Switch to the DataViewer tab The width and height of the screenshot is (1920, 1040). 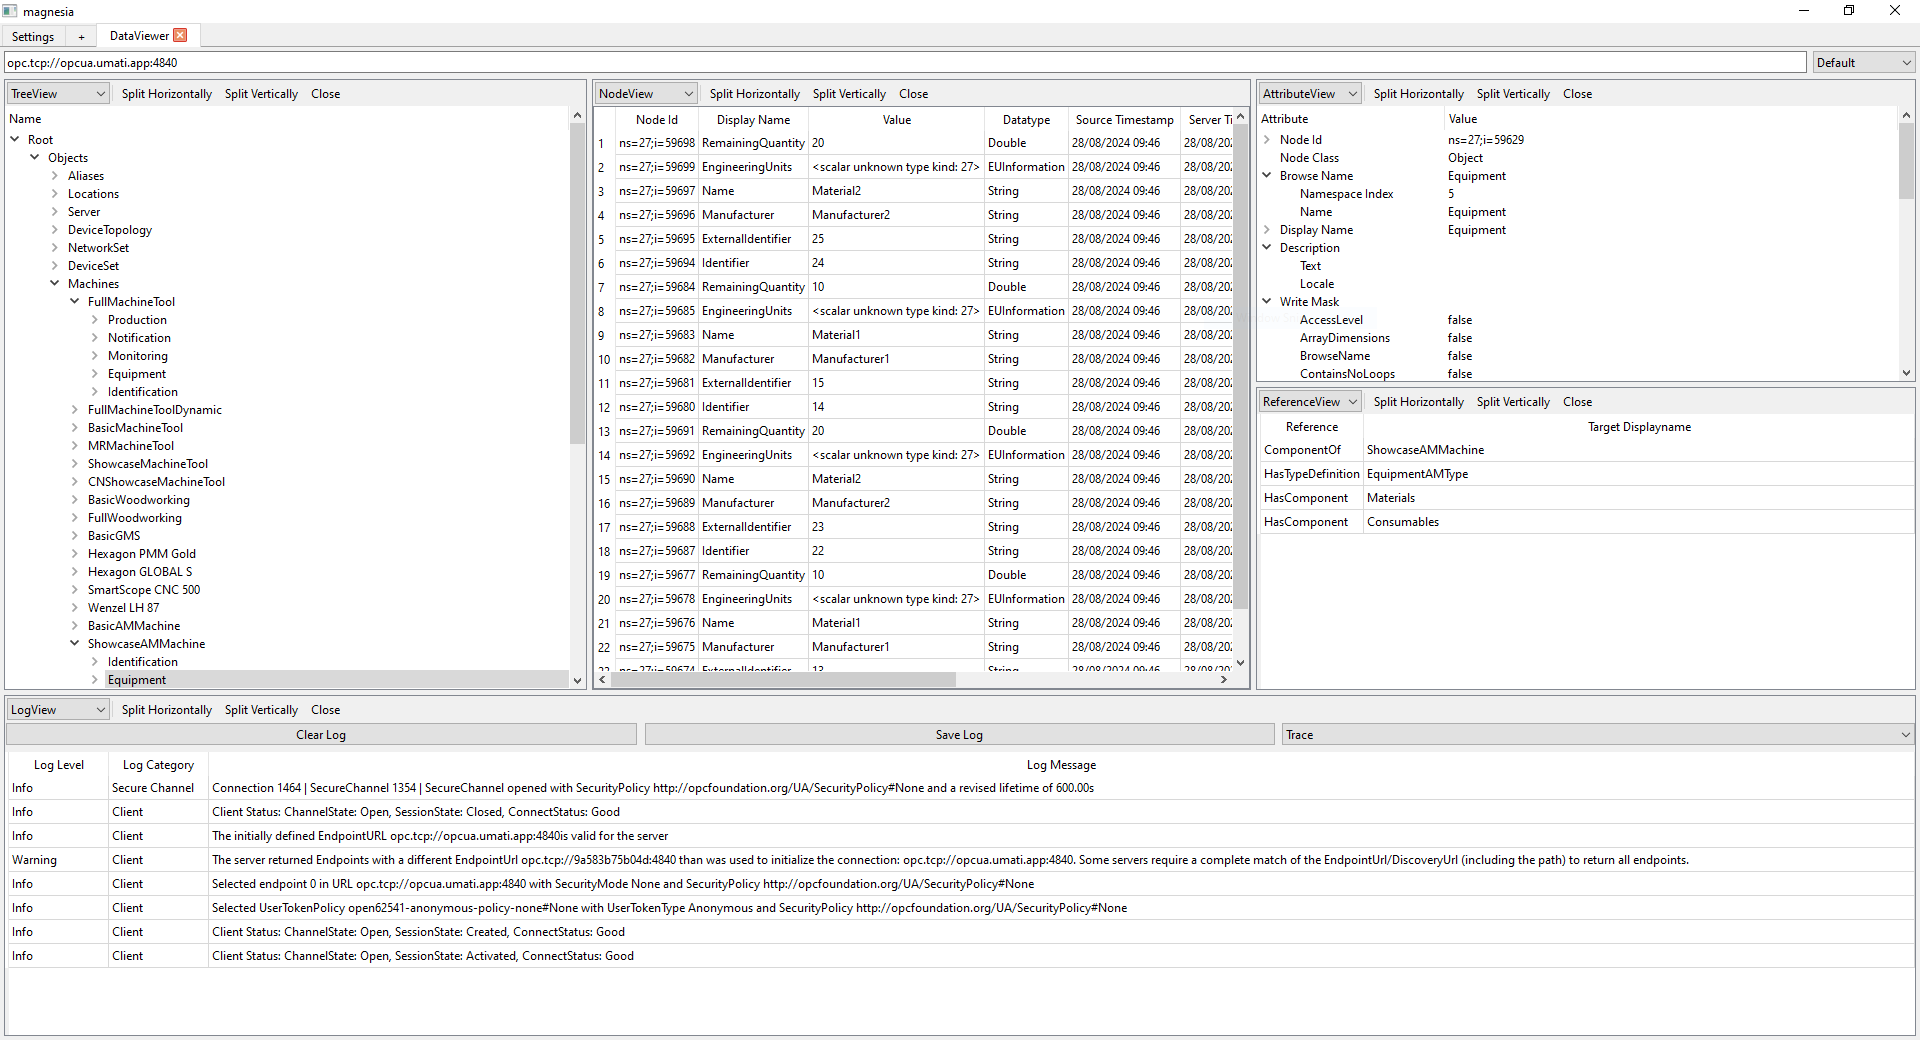(x=139, y=36)
